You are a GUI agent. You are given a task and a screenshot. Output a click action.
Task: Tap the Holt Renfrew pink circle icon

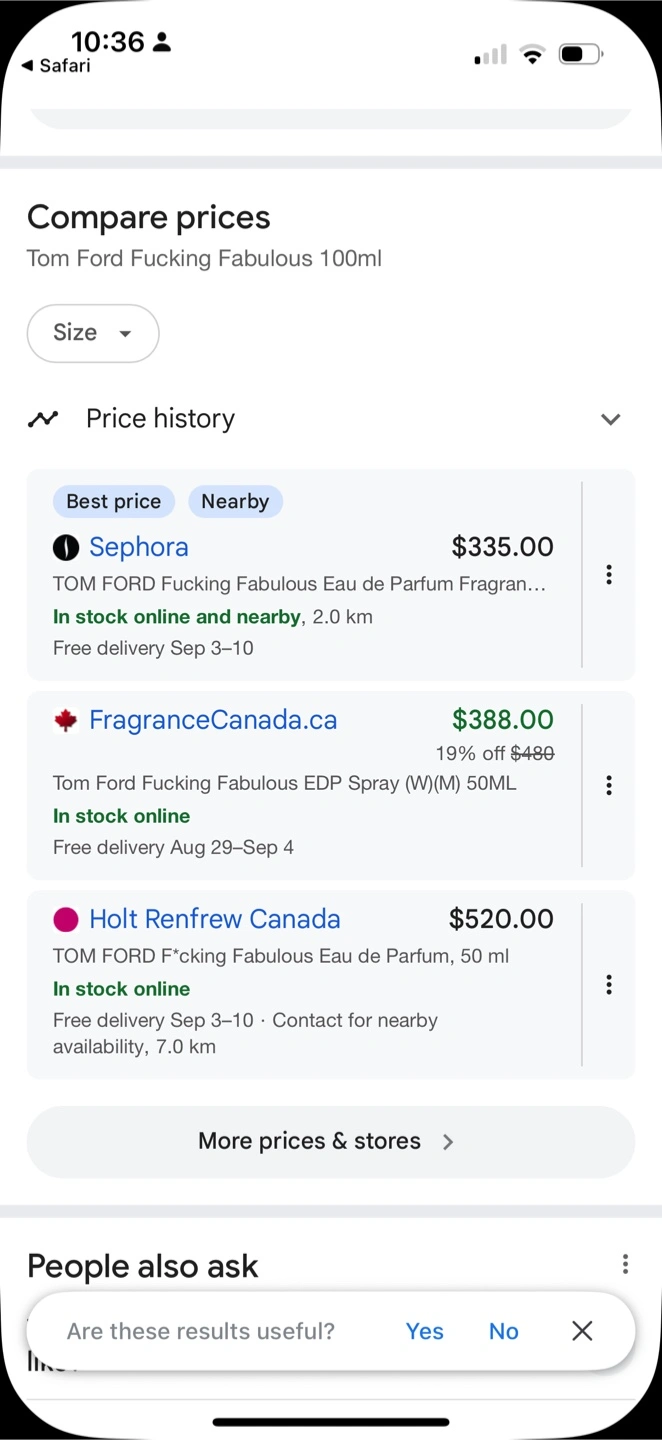click(x=65, y=919)
